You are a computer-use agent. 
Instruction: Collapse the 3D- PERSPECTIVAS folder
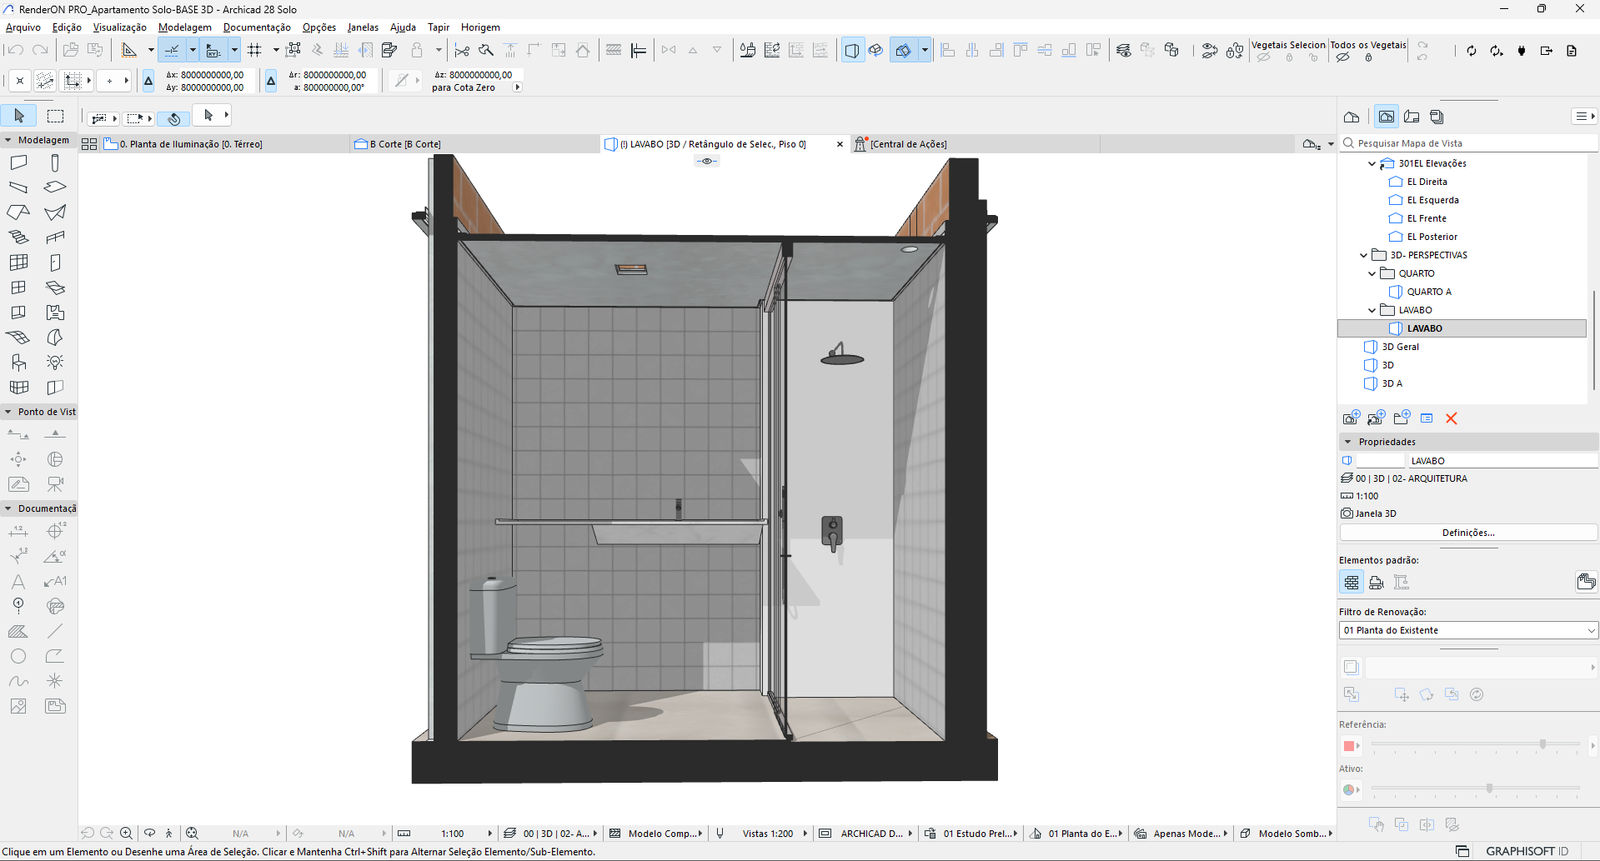[x=1363, y=255]
